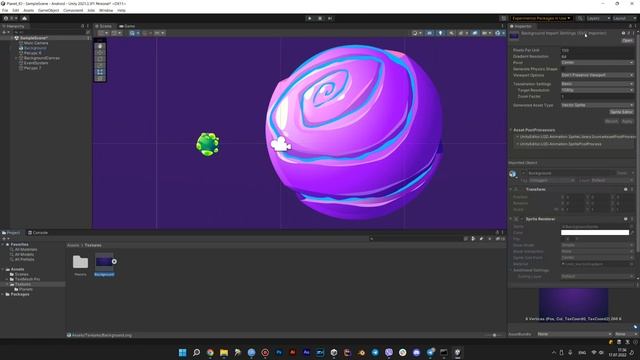The image size is (640, 360).
Task: Open the Scenes folder in the Project tree
Action: point(21,274)
